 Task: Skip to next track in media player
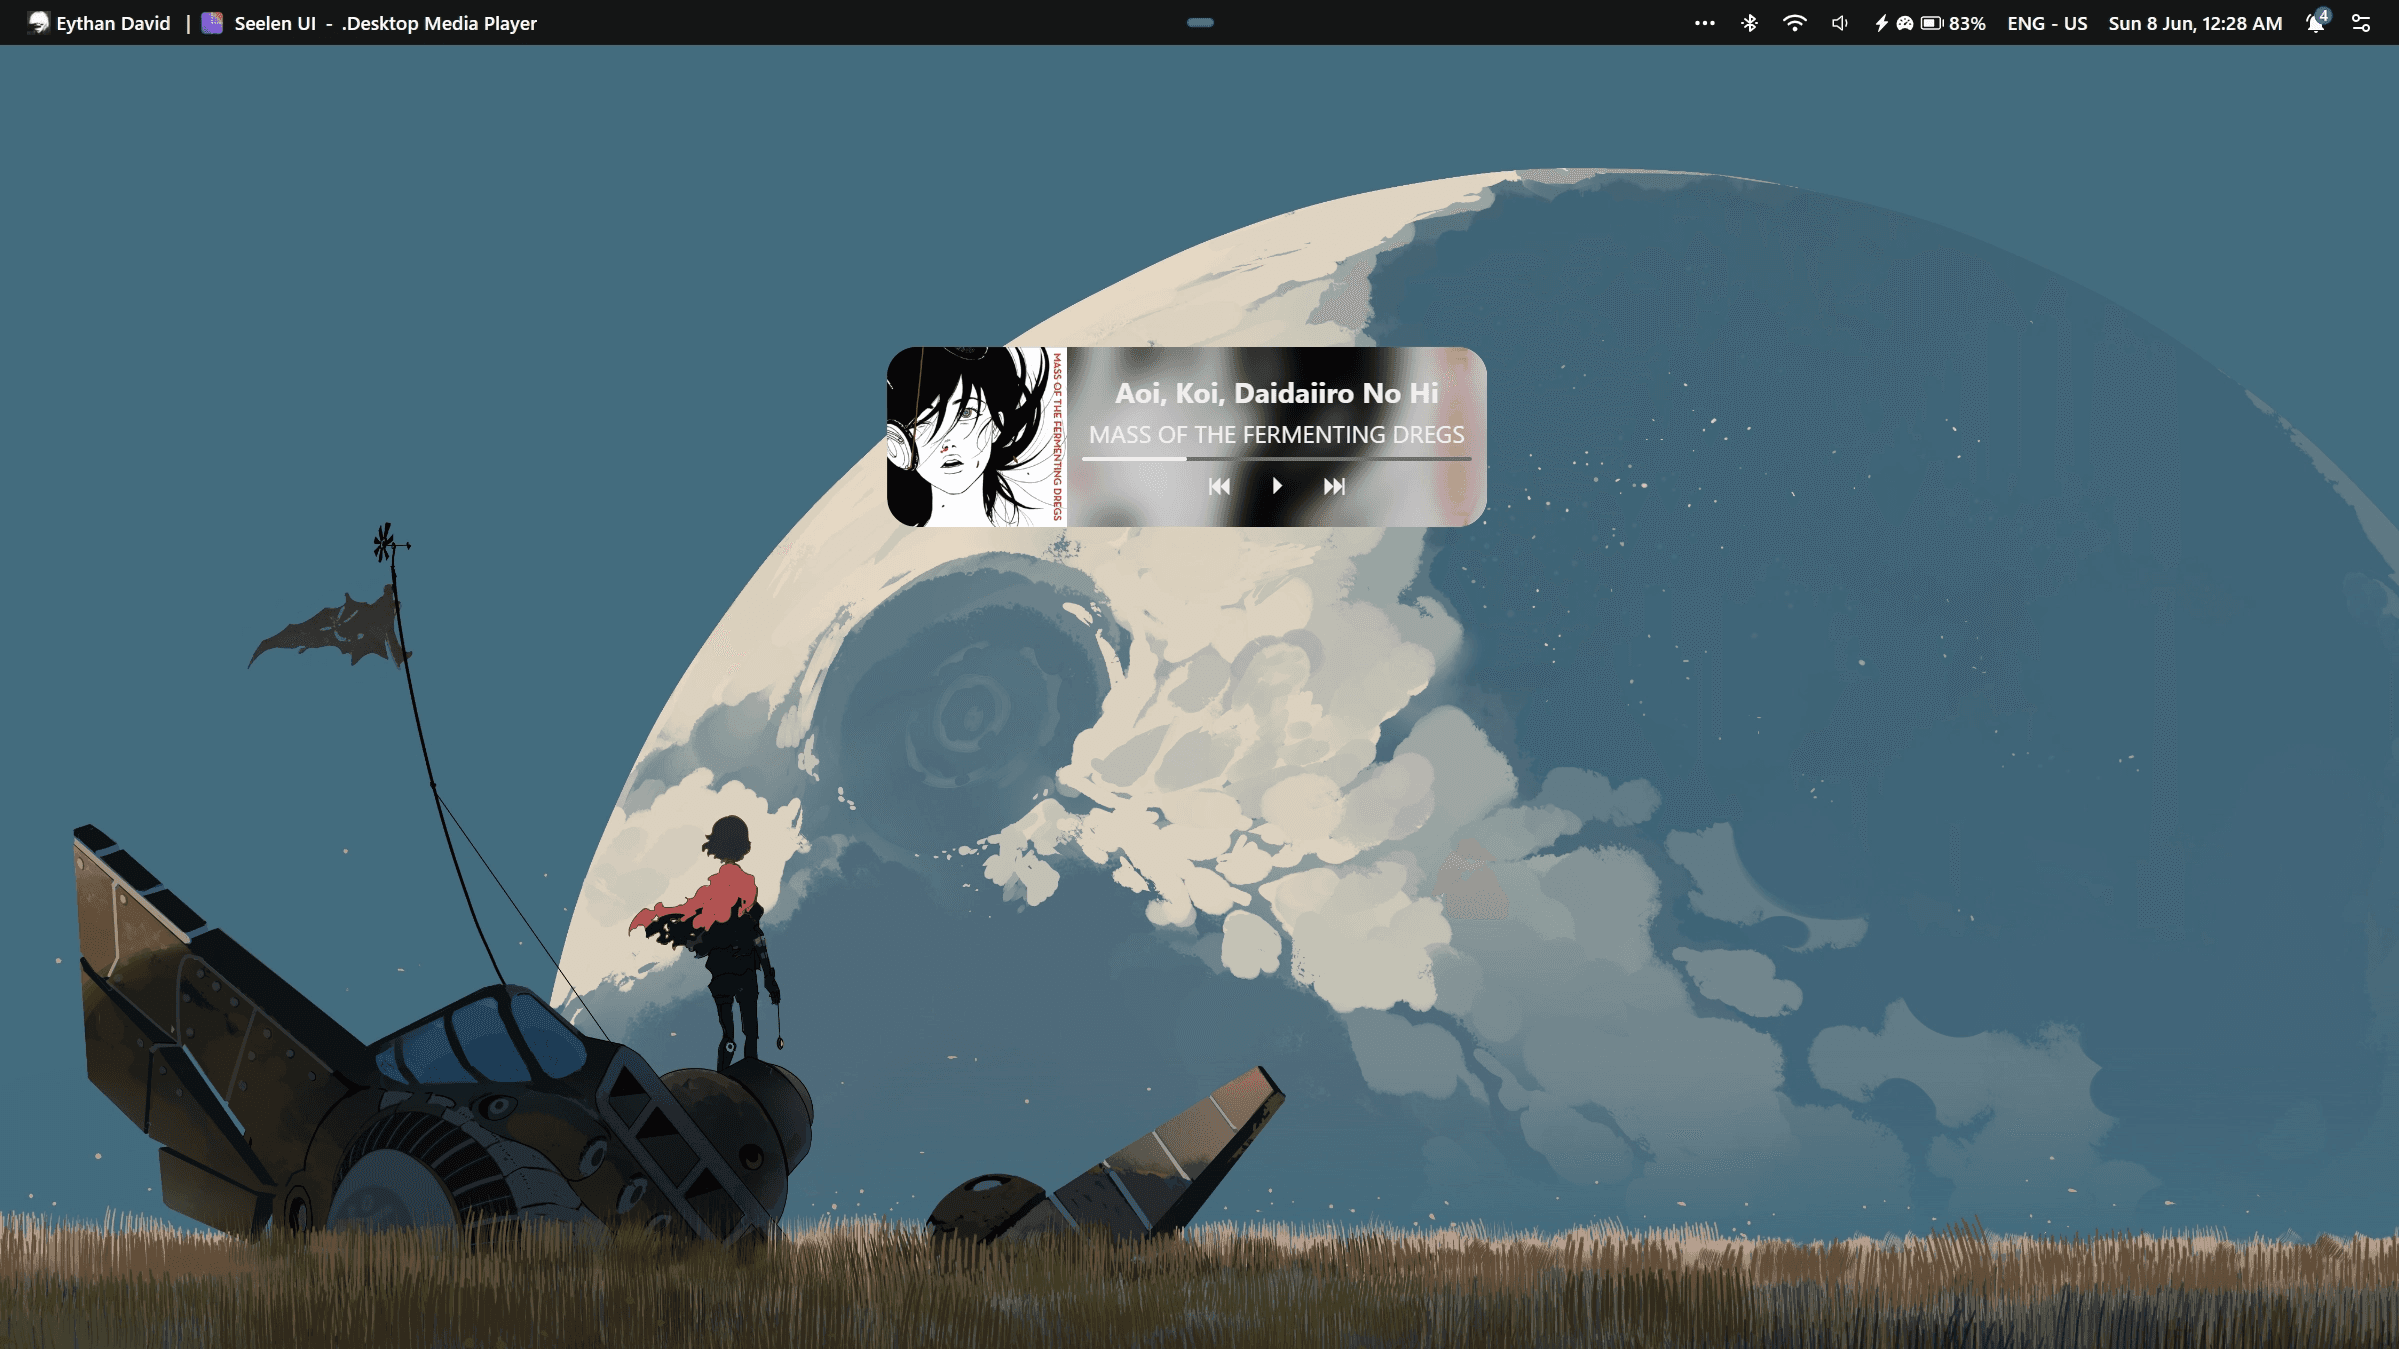pyautogui.click(x=1334, y=486)
